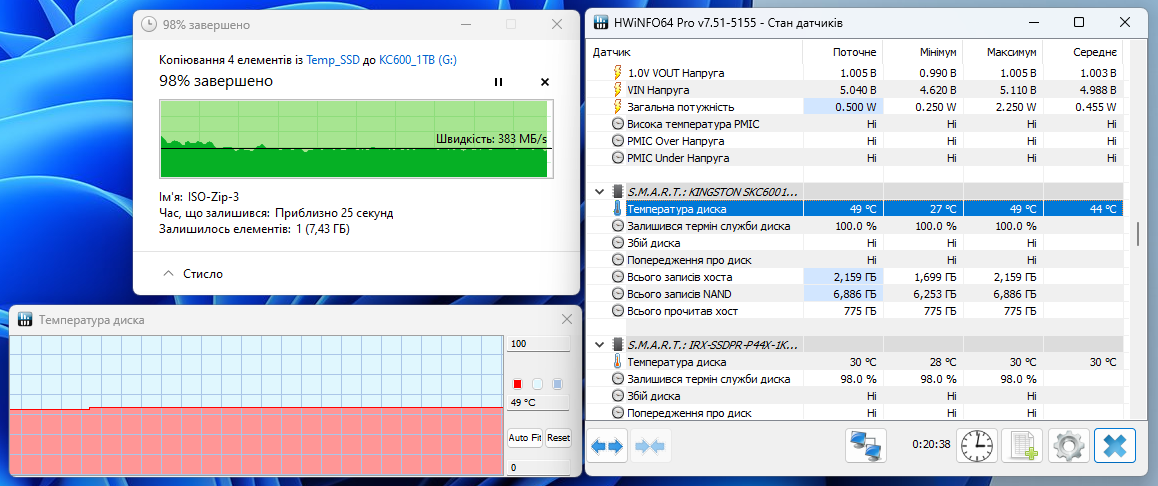The height and width of the screenshot is (486, 1158).
Task: Select the red graph color swatch
Action: coord(517,384)
